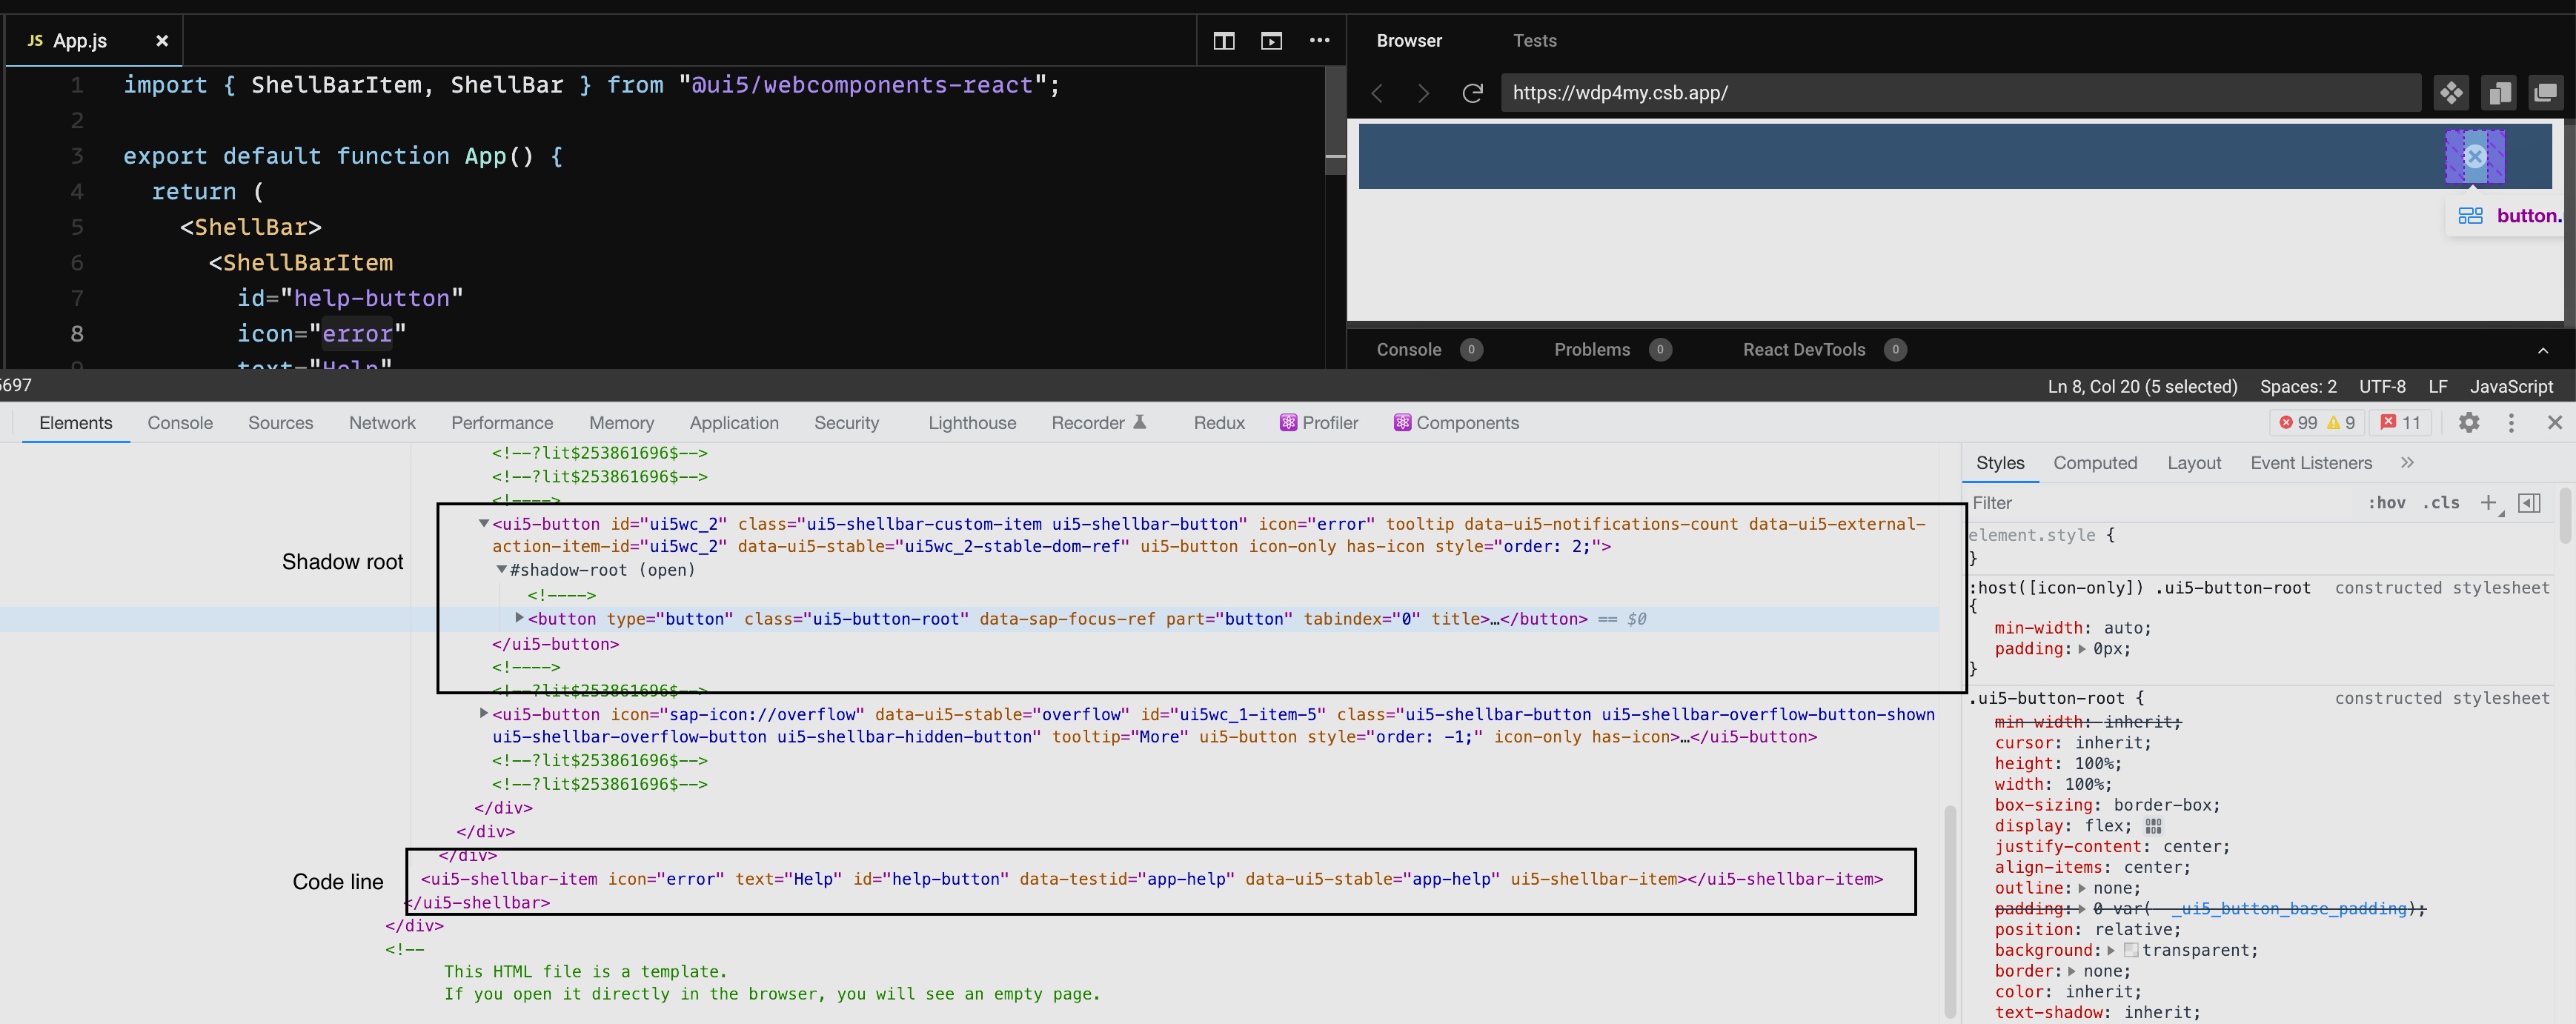Image resolution: width=2576 pixels, height=1024 pixels.
Task: Collapse the #shadow-root (open) node
Action: 501,570
